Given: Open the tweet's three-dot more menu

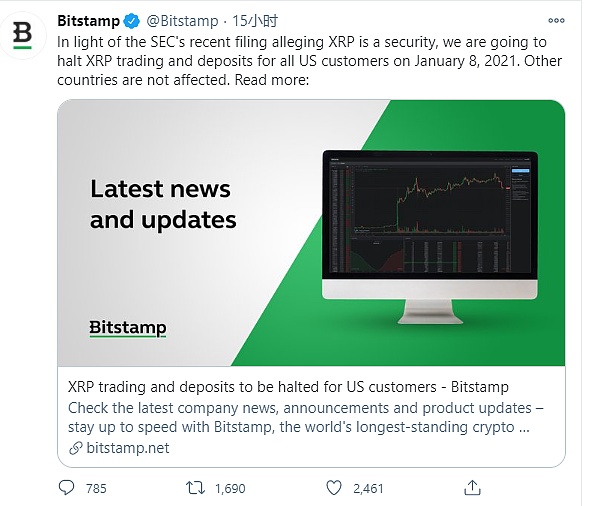Looking at the screenshot, I should pyautogui.click(x=556, y=20).
